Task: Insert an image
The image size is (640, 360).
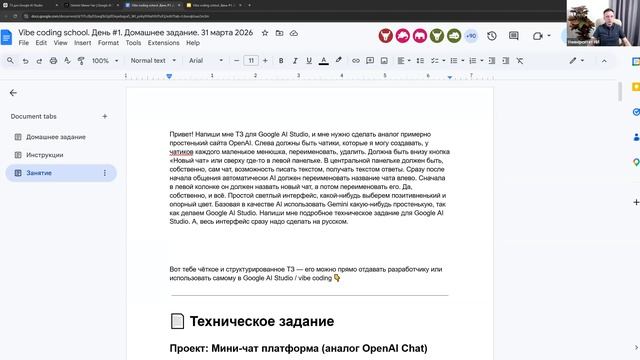Action: [384, 60]
